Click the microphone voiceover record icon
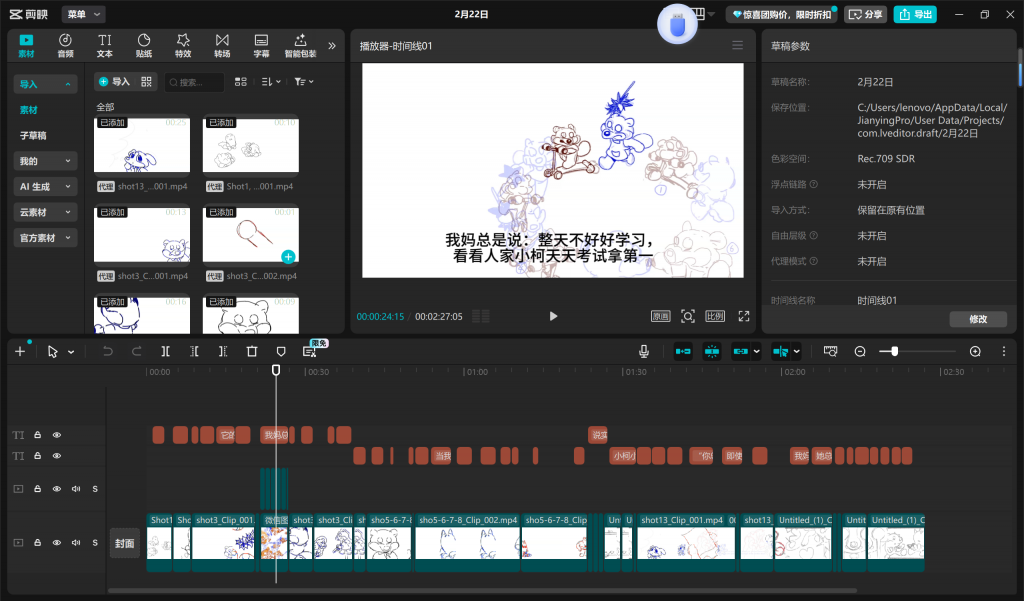 (x=644, y=351)
